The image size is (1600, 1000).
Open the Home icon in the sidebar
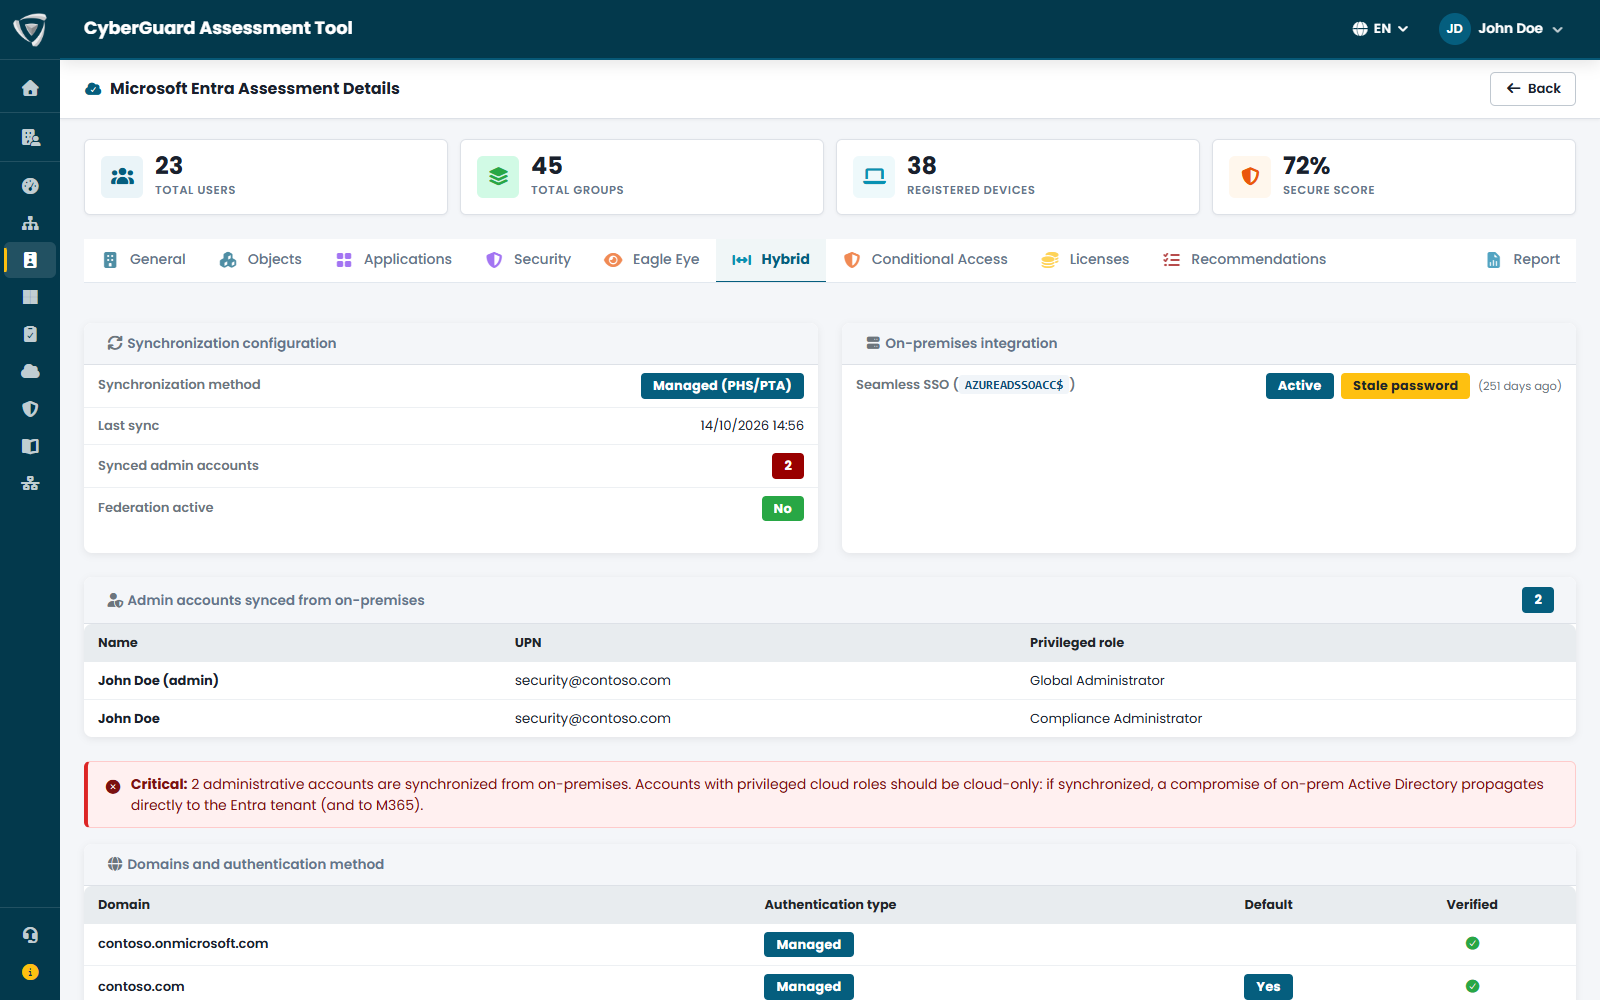tap(30, 88)
